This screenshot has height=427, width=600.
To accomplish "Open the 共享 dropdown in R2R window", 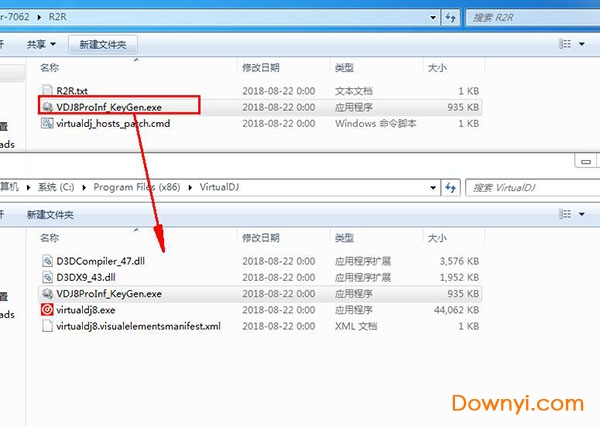I will tap(42, 44).
